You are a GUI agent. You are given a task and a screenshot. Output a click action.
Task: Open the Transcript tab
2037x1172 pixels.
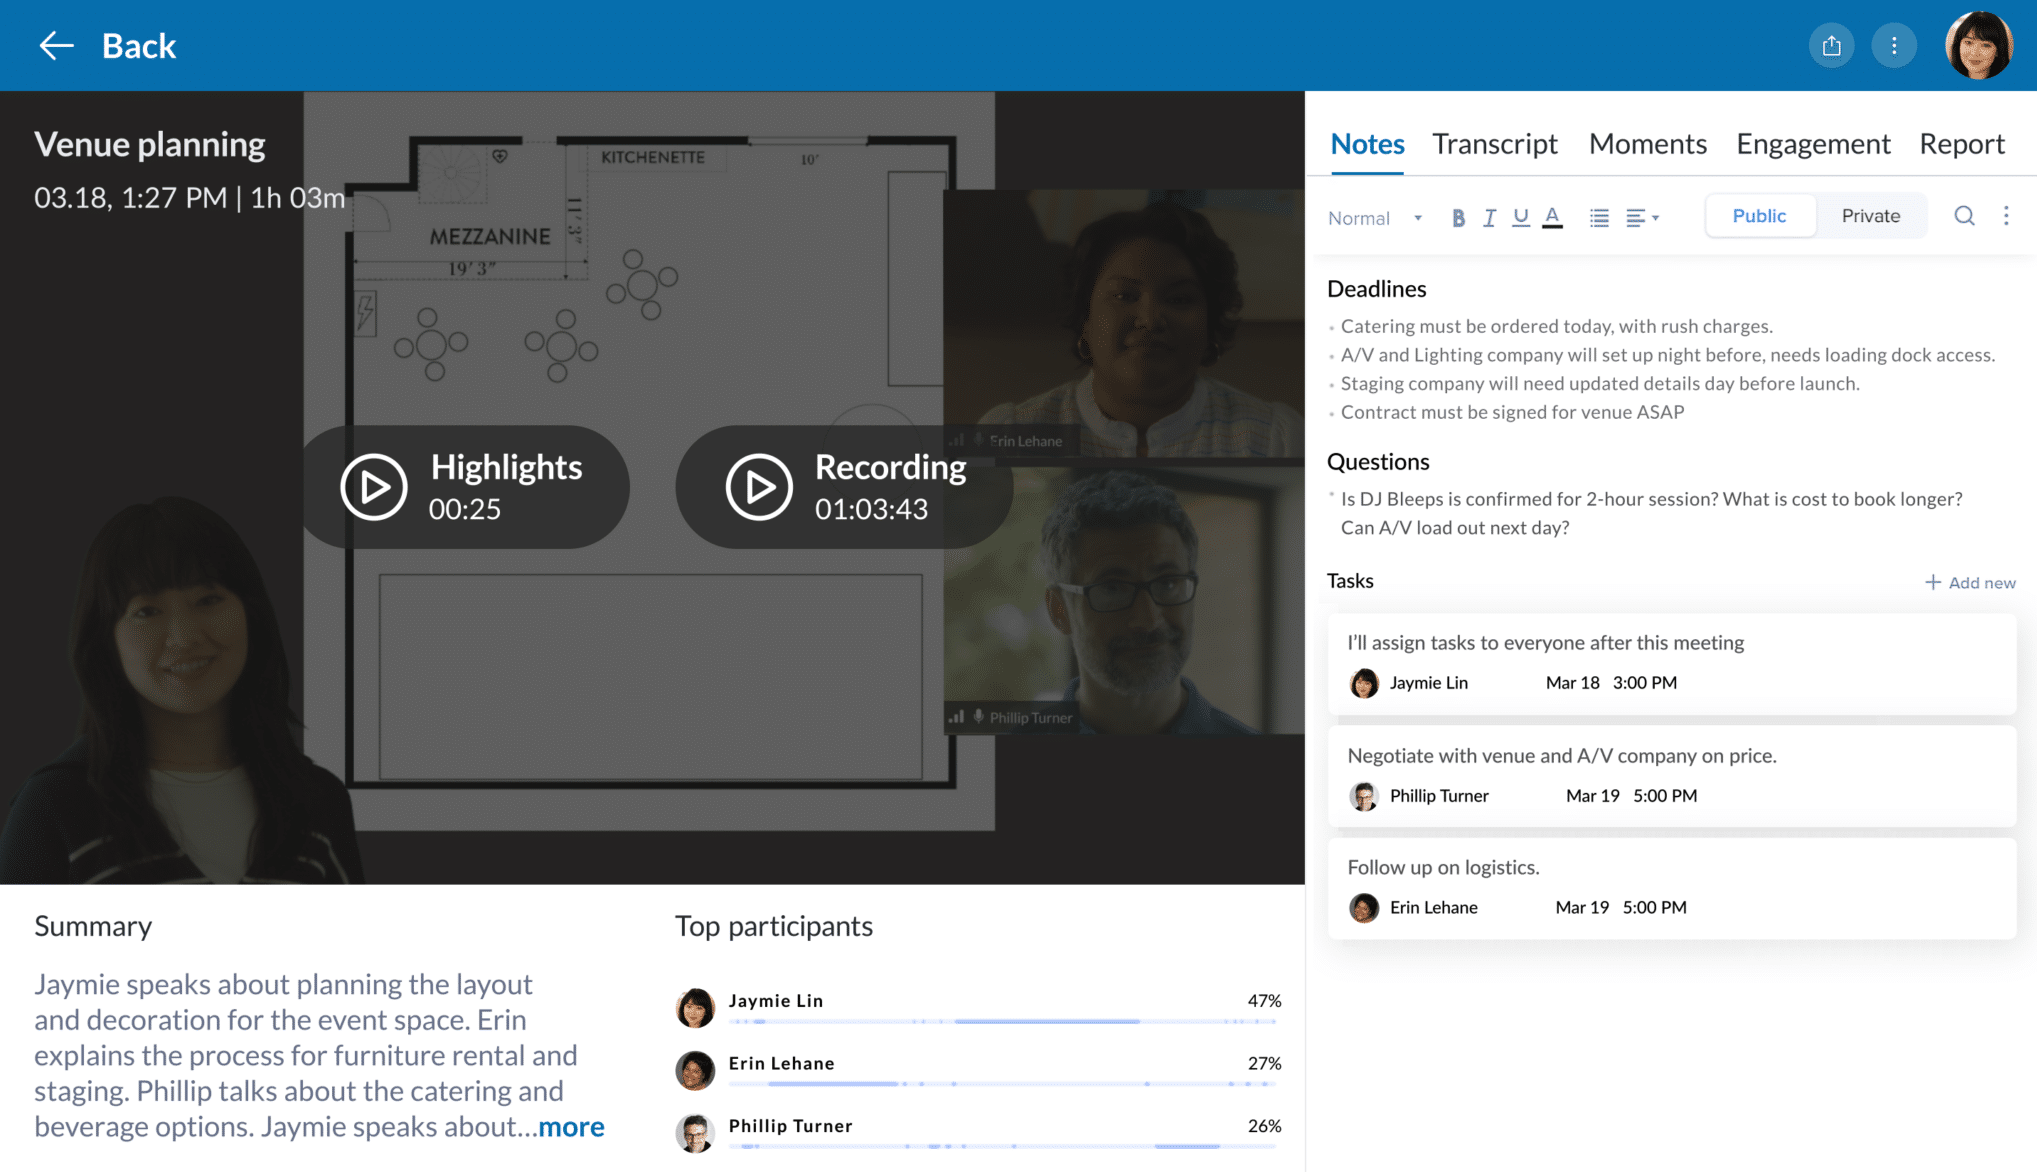click(x=1494, y=144)
